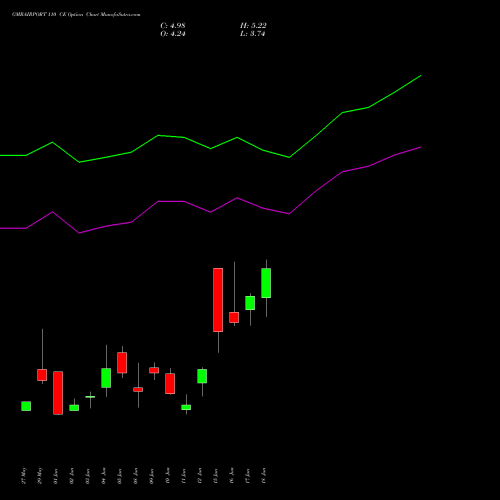This screenshot has width=500, height=500.
Task: Click the tallest red candlestick body
Action: [218, 300]
